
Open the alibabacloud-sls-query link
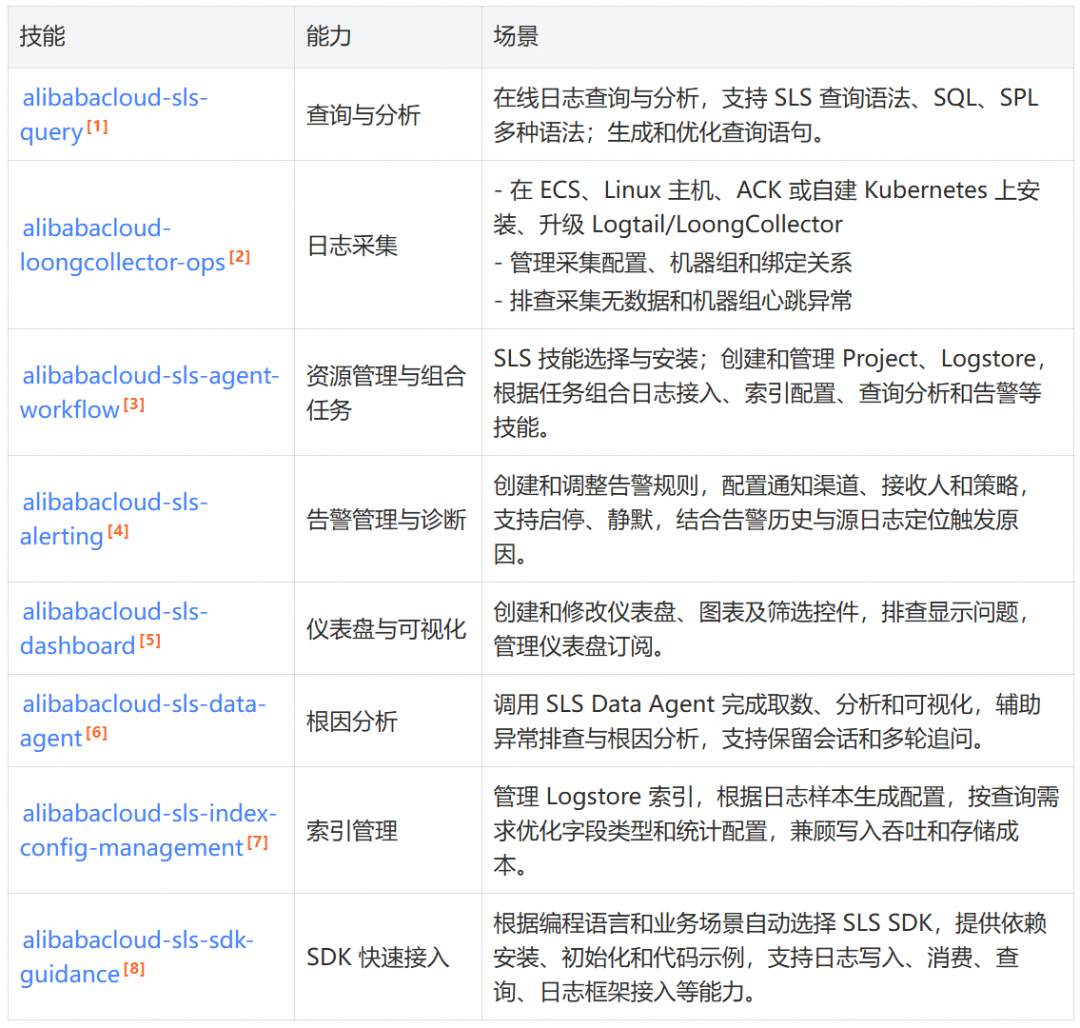(x=114, y=114)
